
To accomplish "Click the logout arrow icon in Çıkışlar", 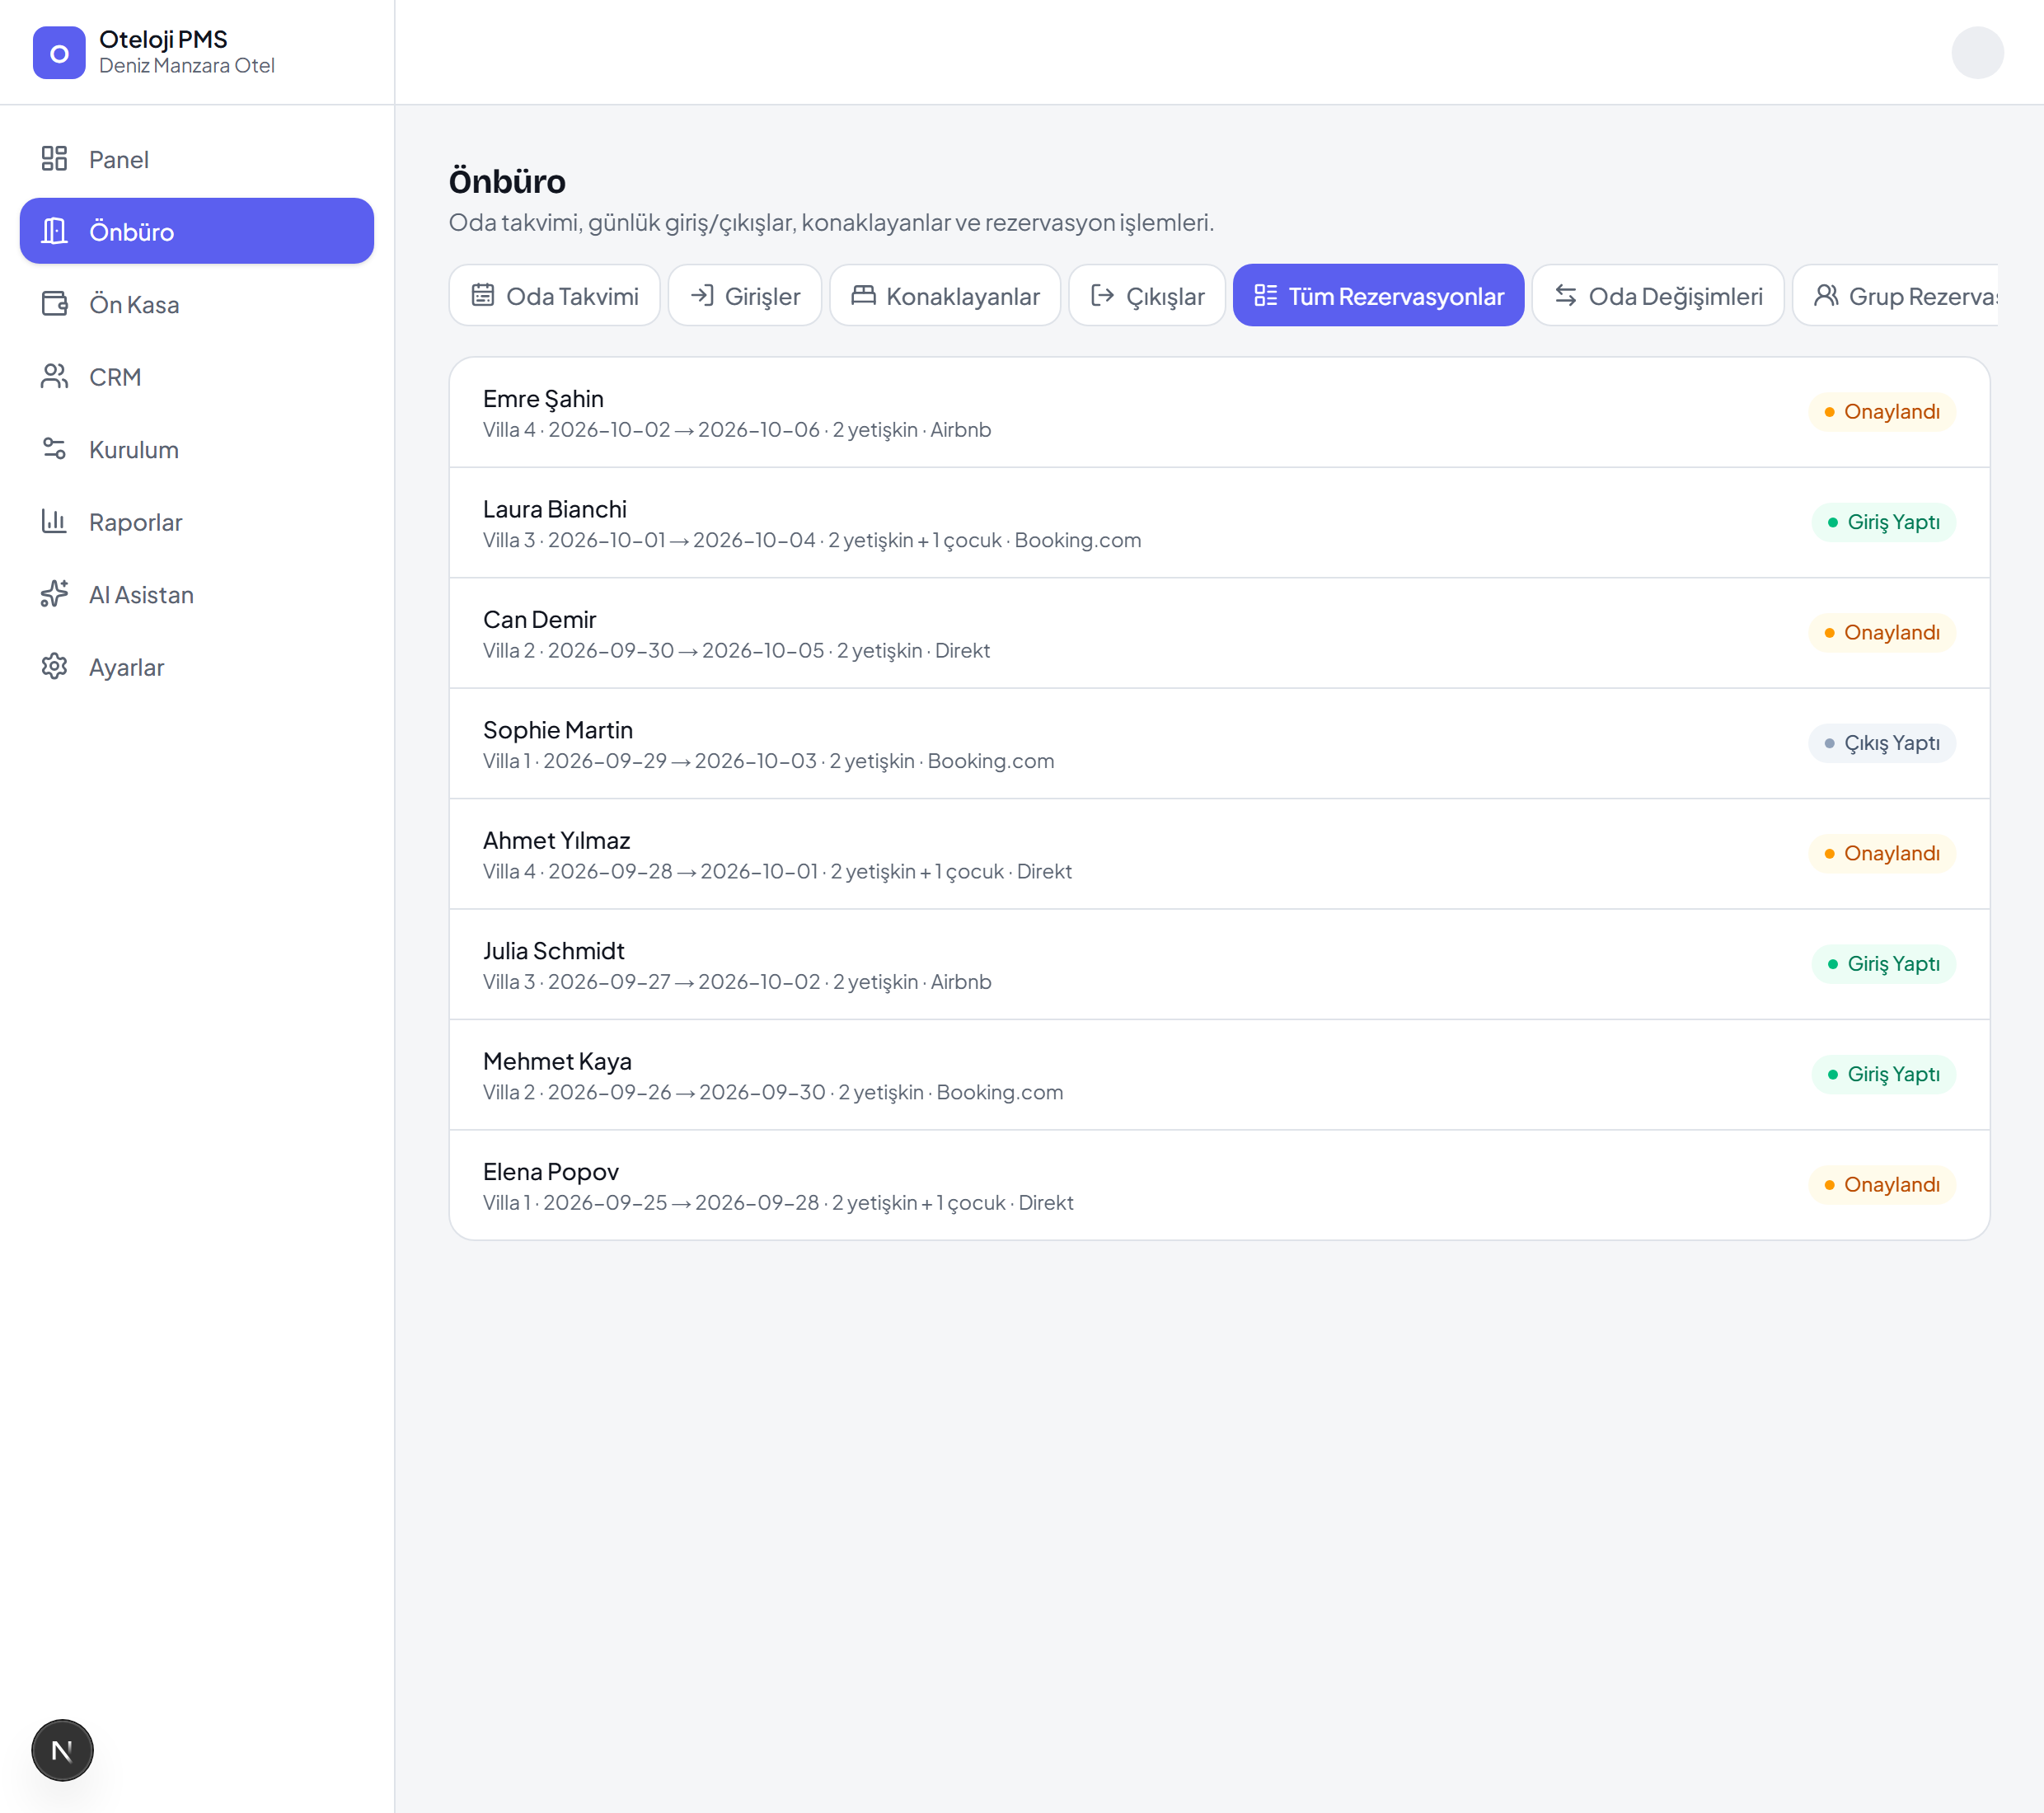I will (x=1102, y=295).
